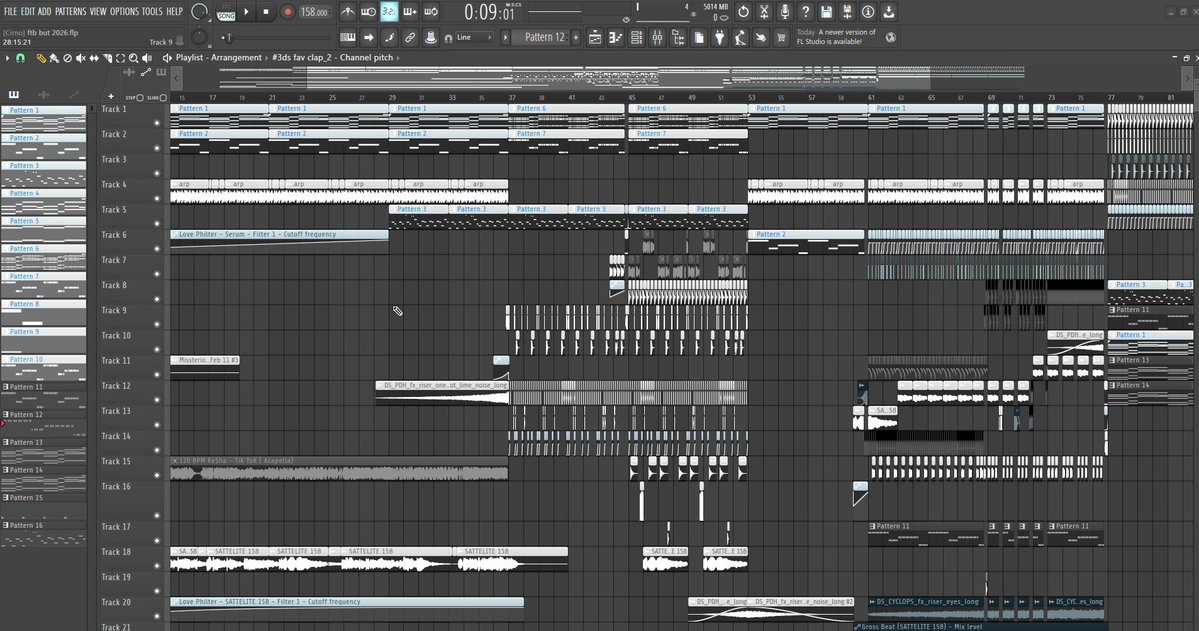Open the Browser tree icon
Image resolution: width=1199 pixels, height=631 pixels.
pyautogui.click(x=677, y=37)
